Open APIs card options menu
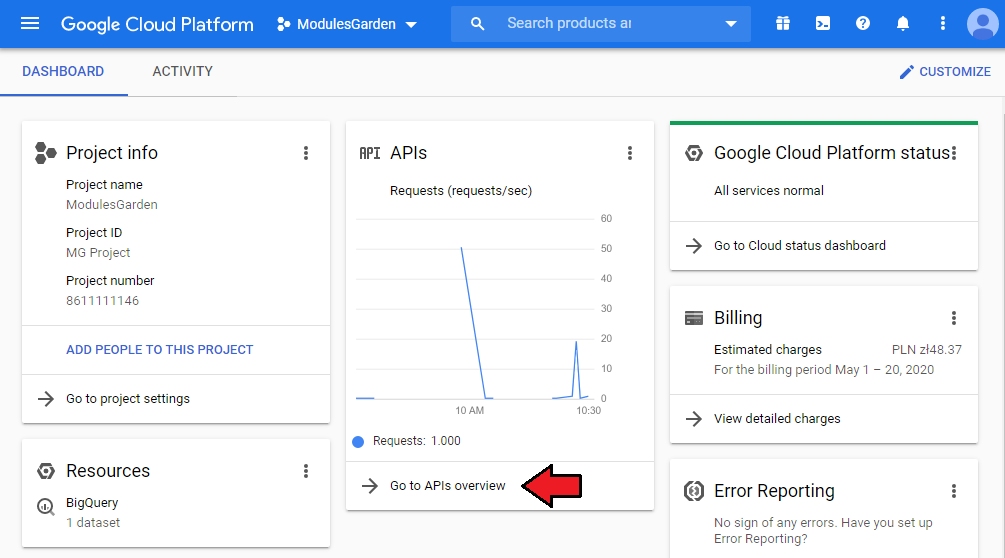This screenshot has width=1005, height=558. click(x=630, y=153)
